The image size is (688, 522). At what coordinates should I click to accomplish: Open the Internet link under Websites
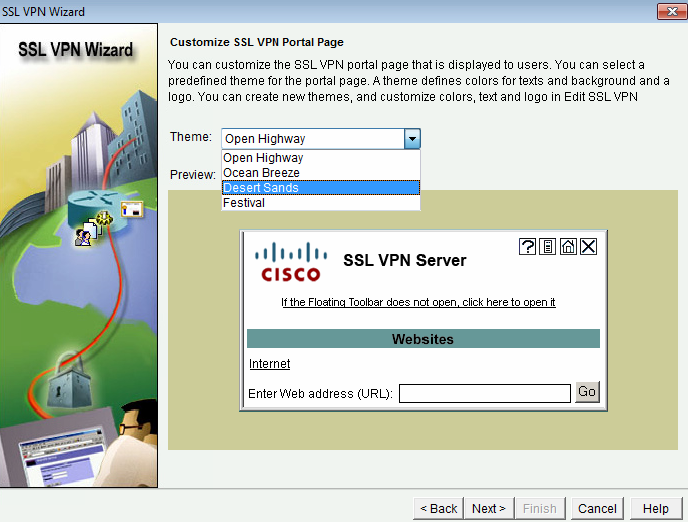click(x=269, y=364)
